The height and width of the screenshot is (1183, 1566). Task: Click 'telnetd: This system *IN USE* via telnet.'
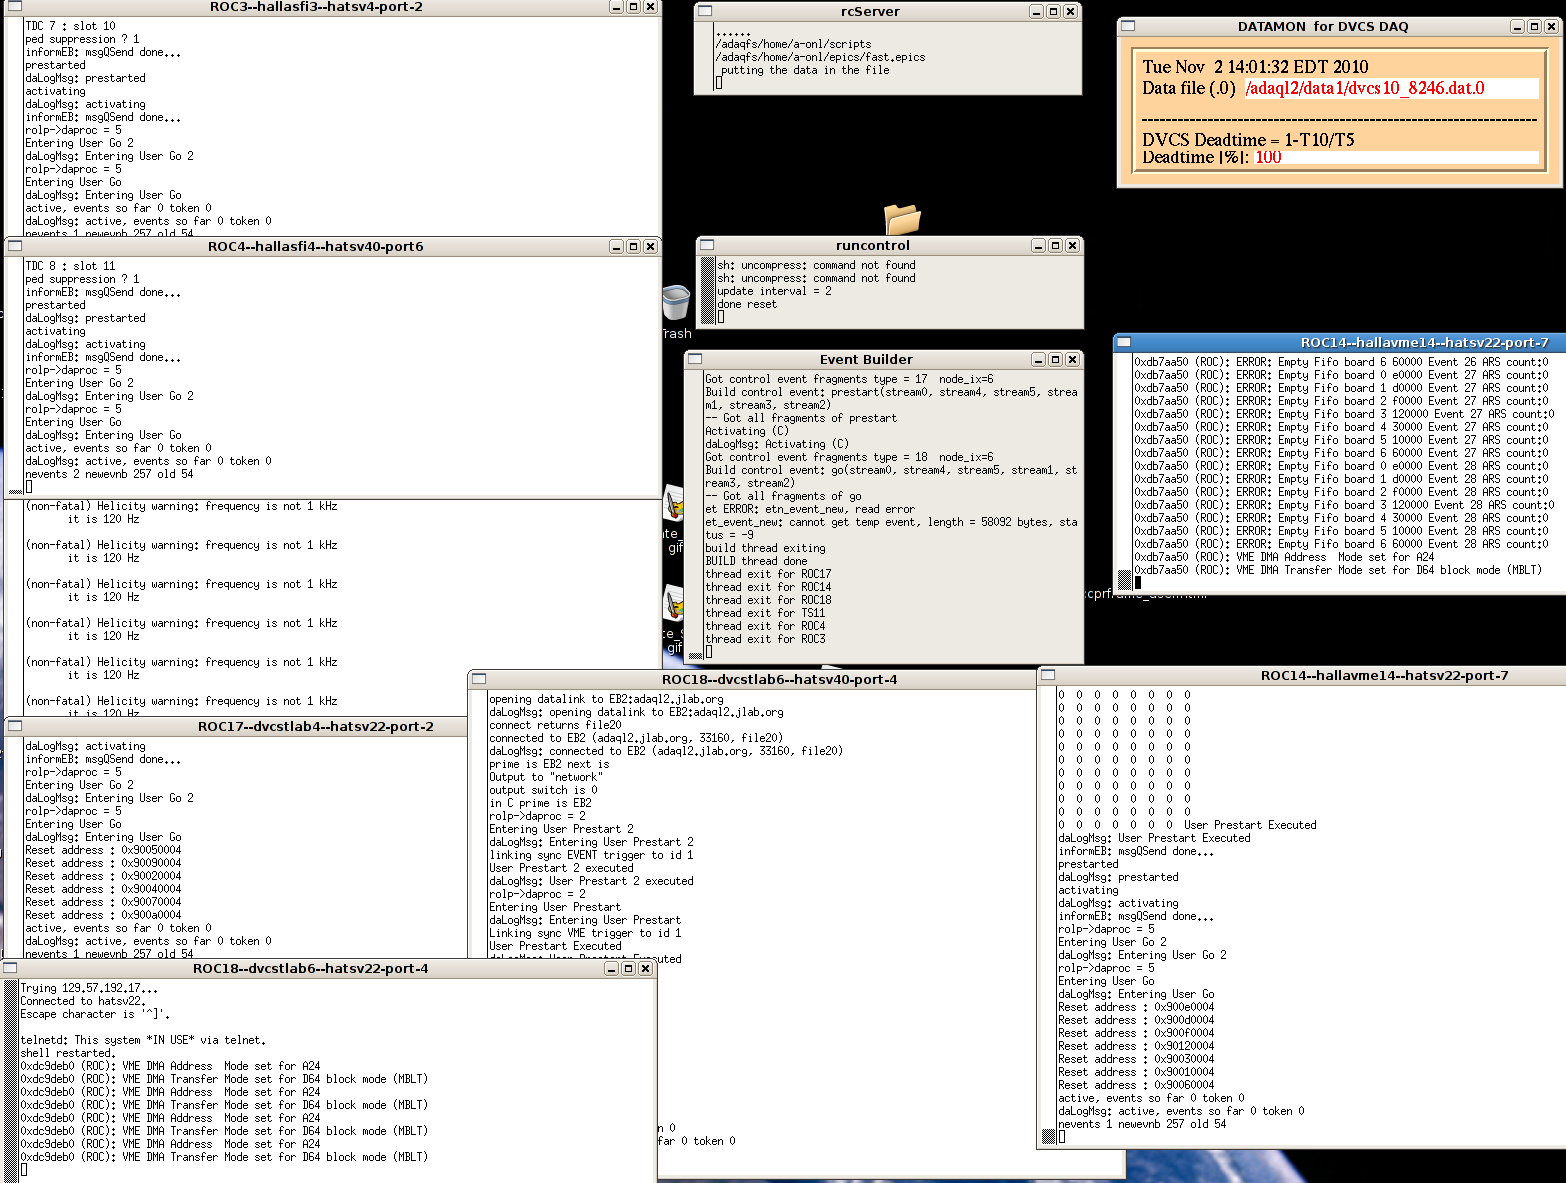[143, 1040]
